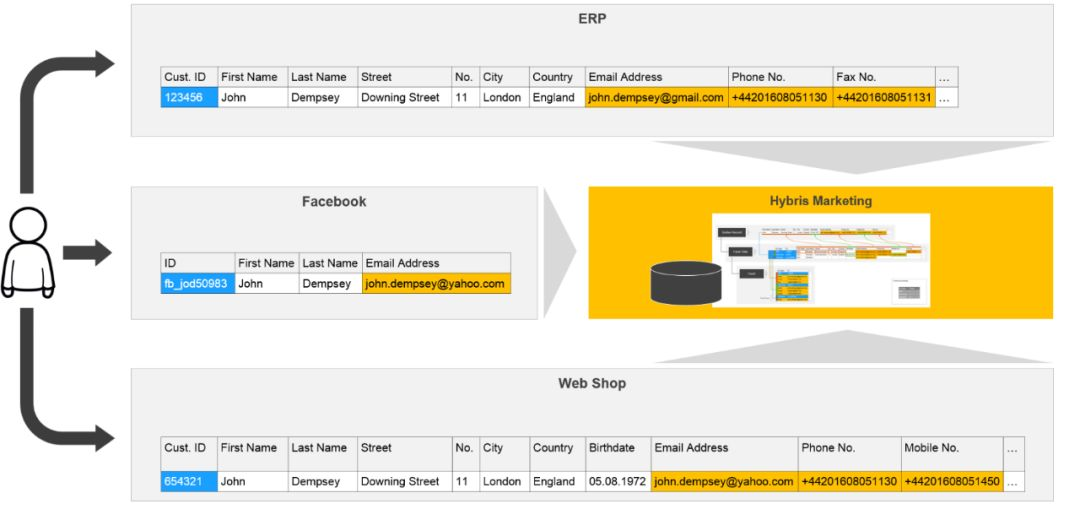
Task: Click the "Birthdate" column header
Action: (619, 454)
